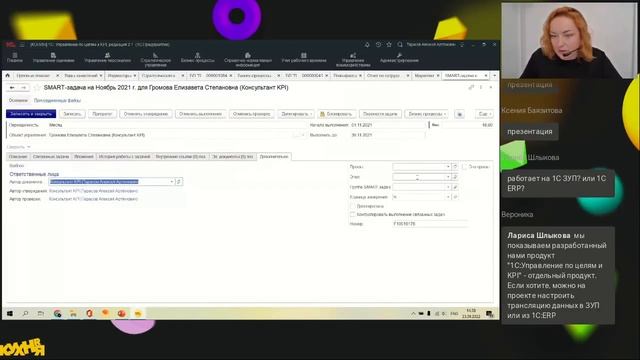640x360 pixels.
Task: Open Справочно-нормативная информация section
Action: 248,60
